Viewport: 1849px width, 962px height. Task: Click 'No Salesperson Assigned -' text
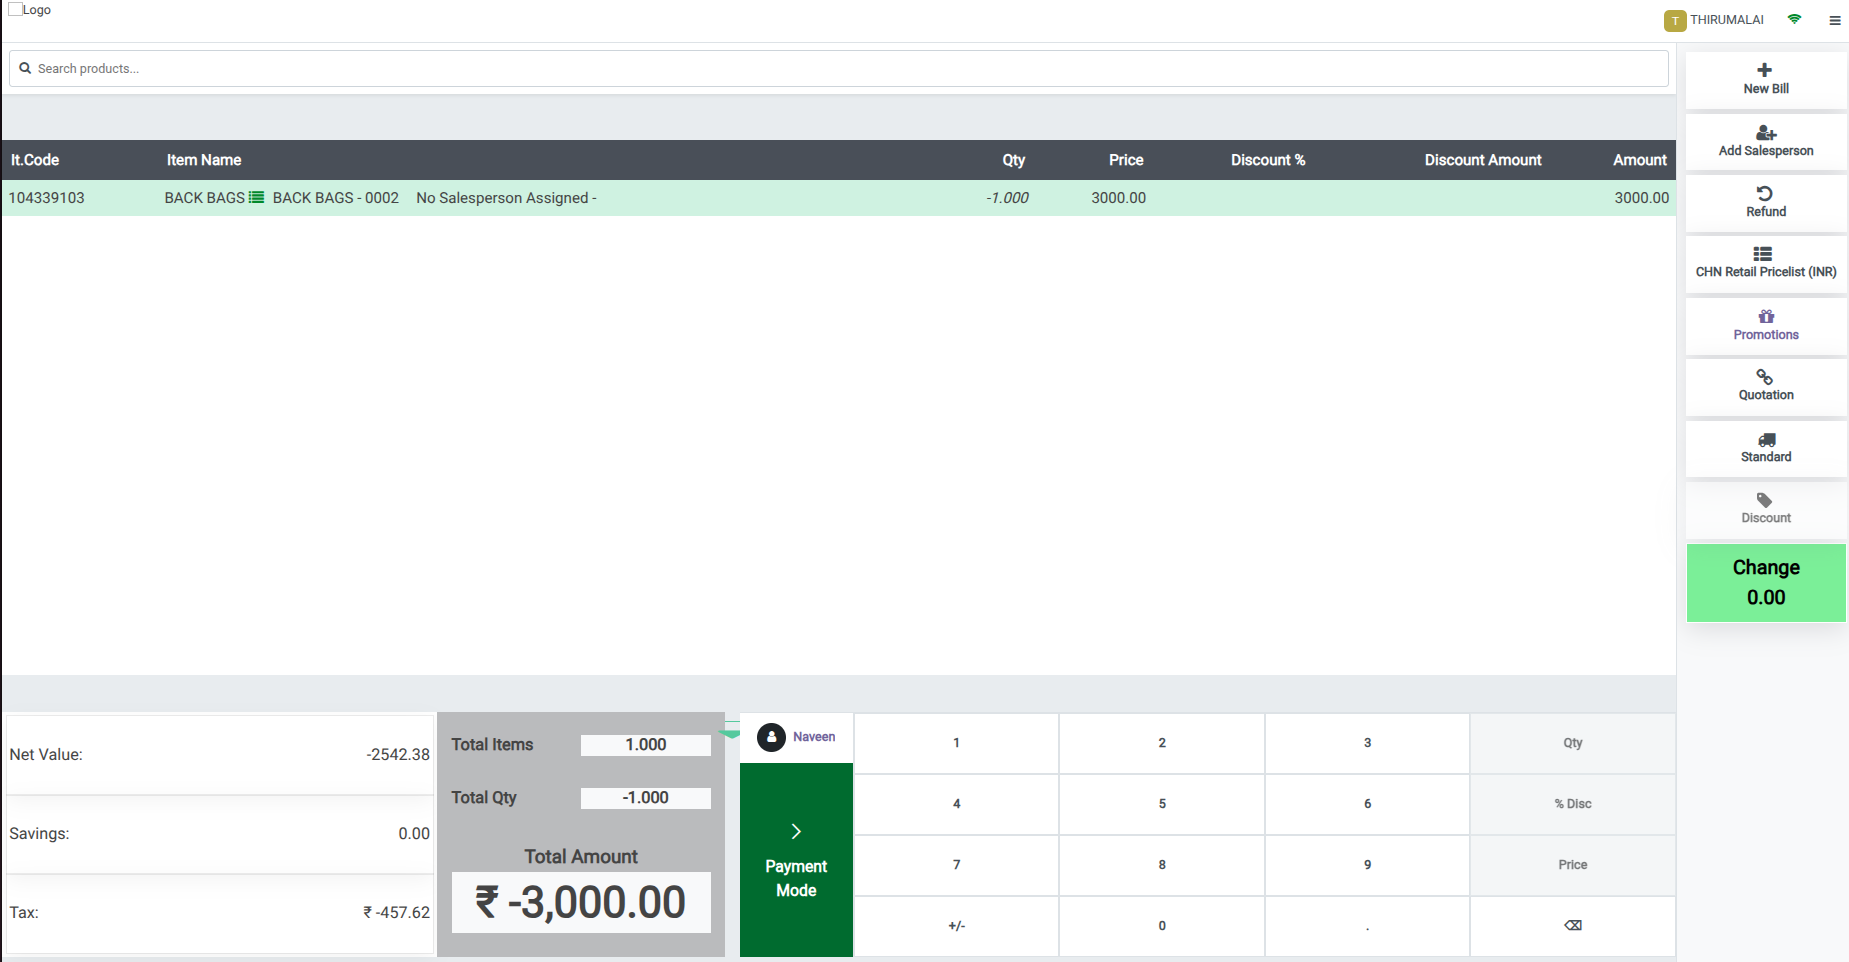click(506, 198)
